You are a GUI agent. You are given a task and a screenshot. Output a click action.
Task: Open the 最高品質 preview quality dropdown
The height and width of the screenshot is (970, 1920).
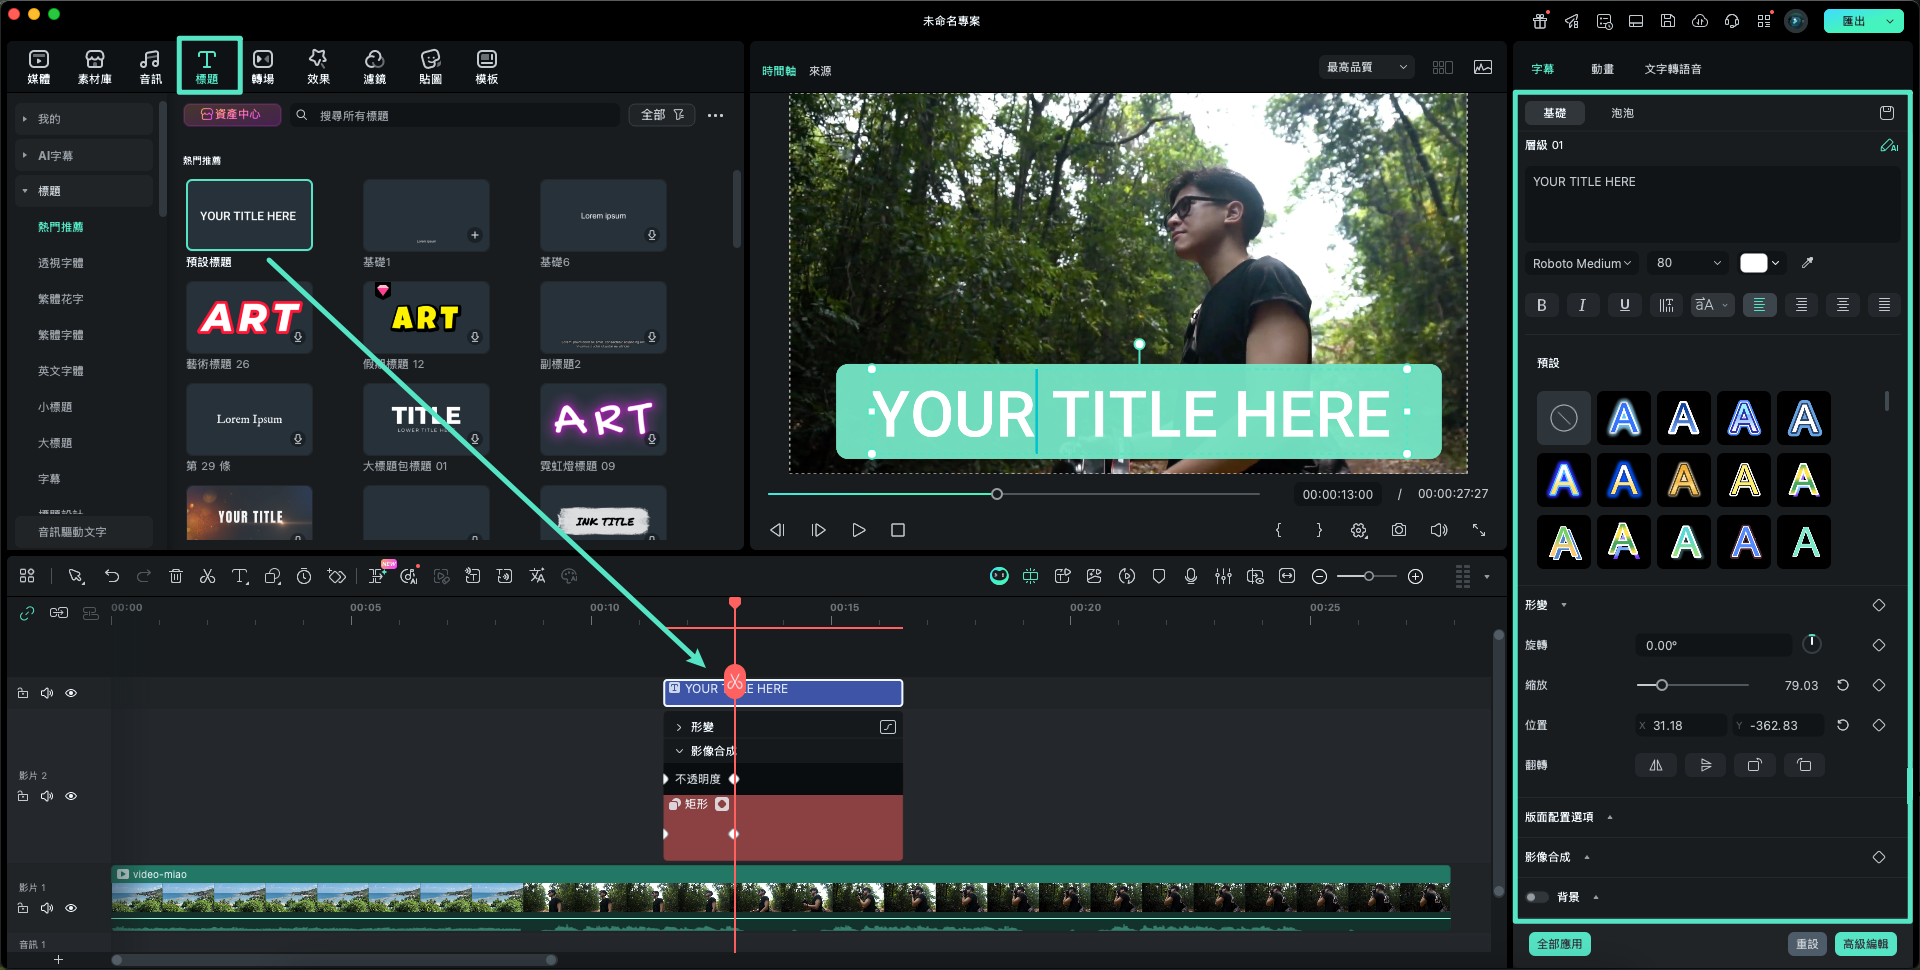1366,67
